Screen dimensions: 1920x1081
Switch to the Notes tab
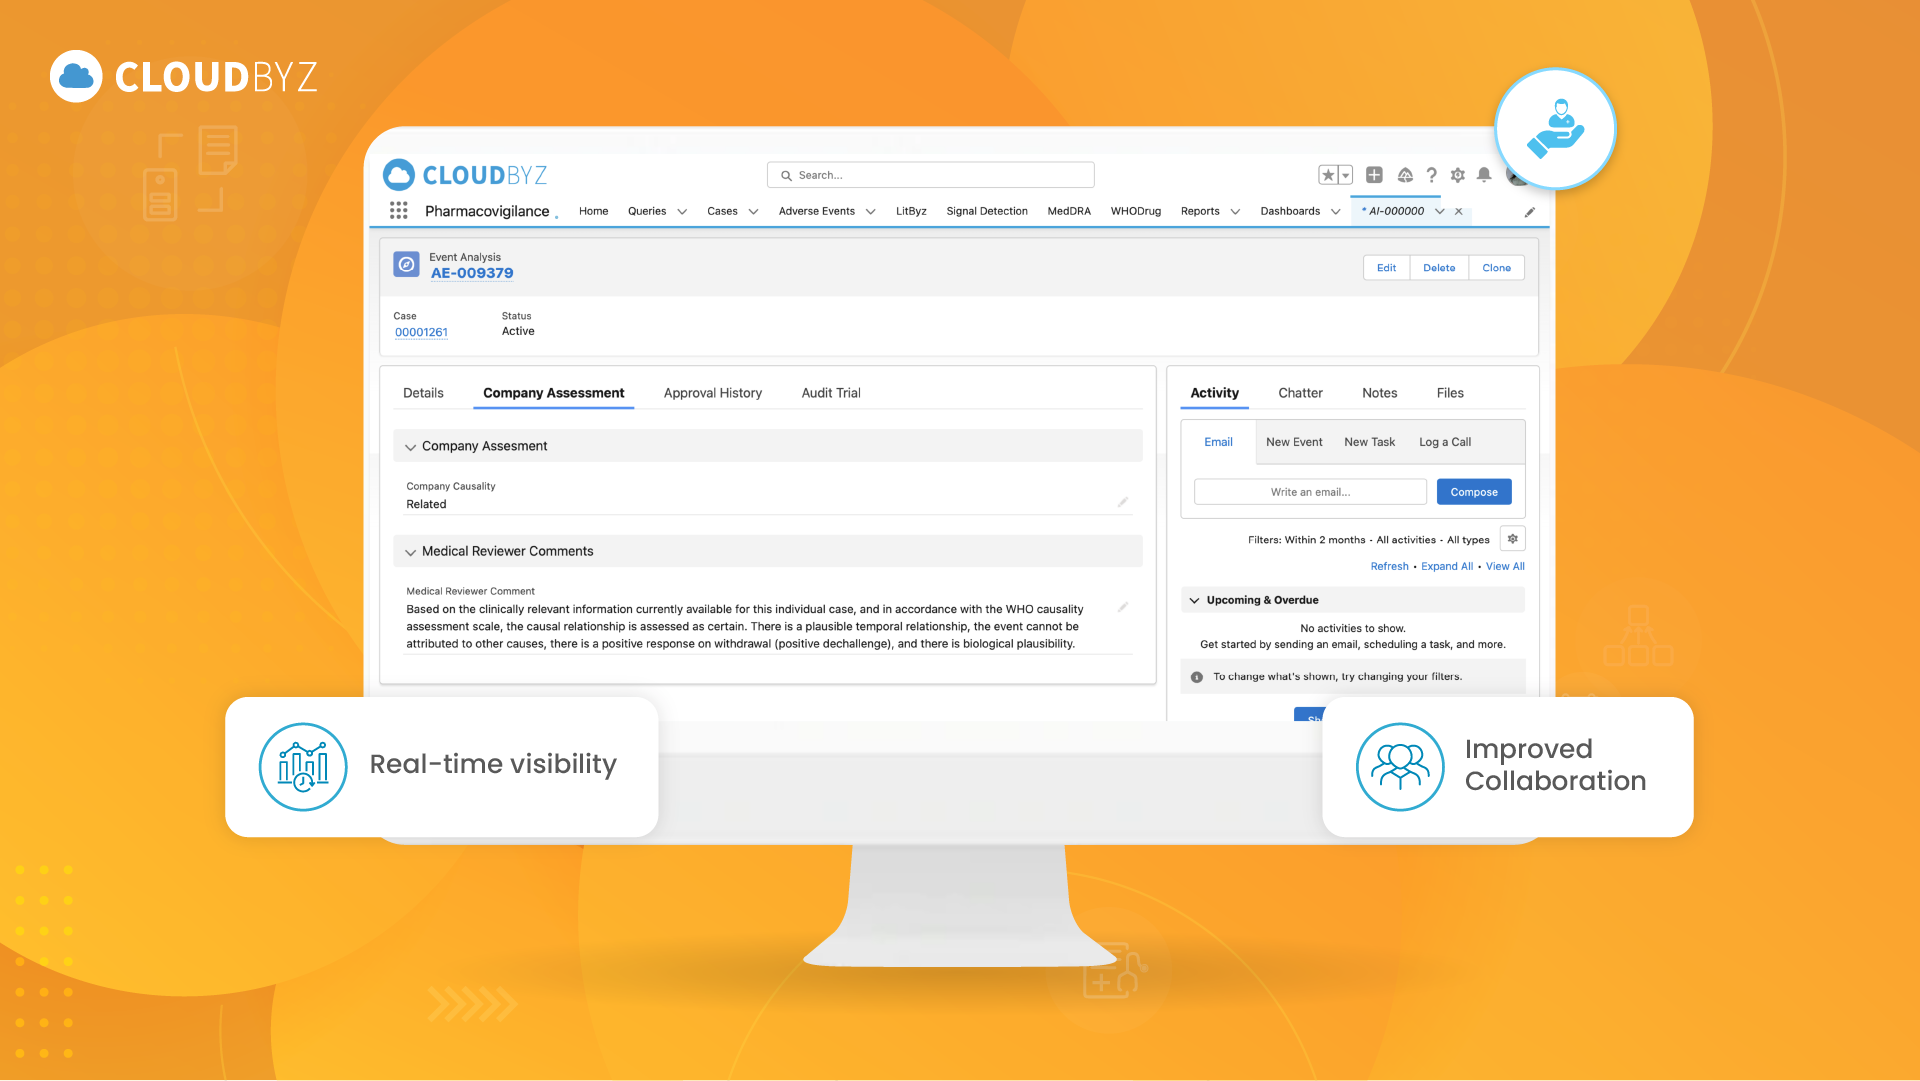pyautogui.click(x=1379, y=393)
